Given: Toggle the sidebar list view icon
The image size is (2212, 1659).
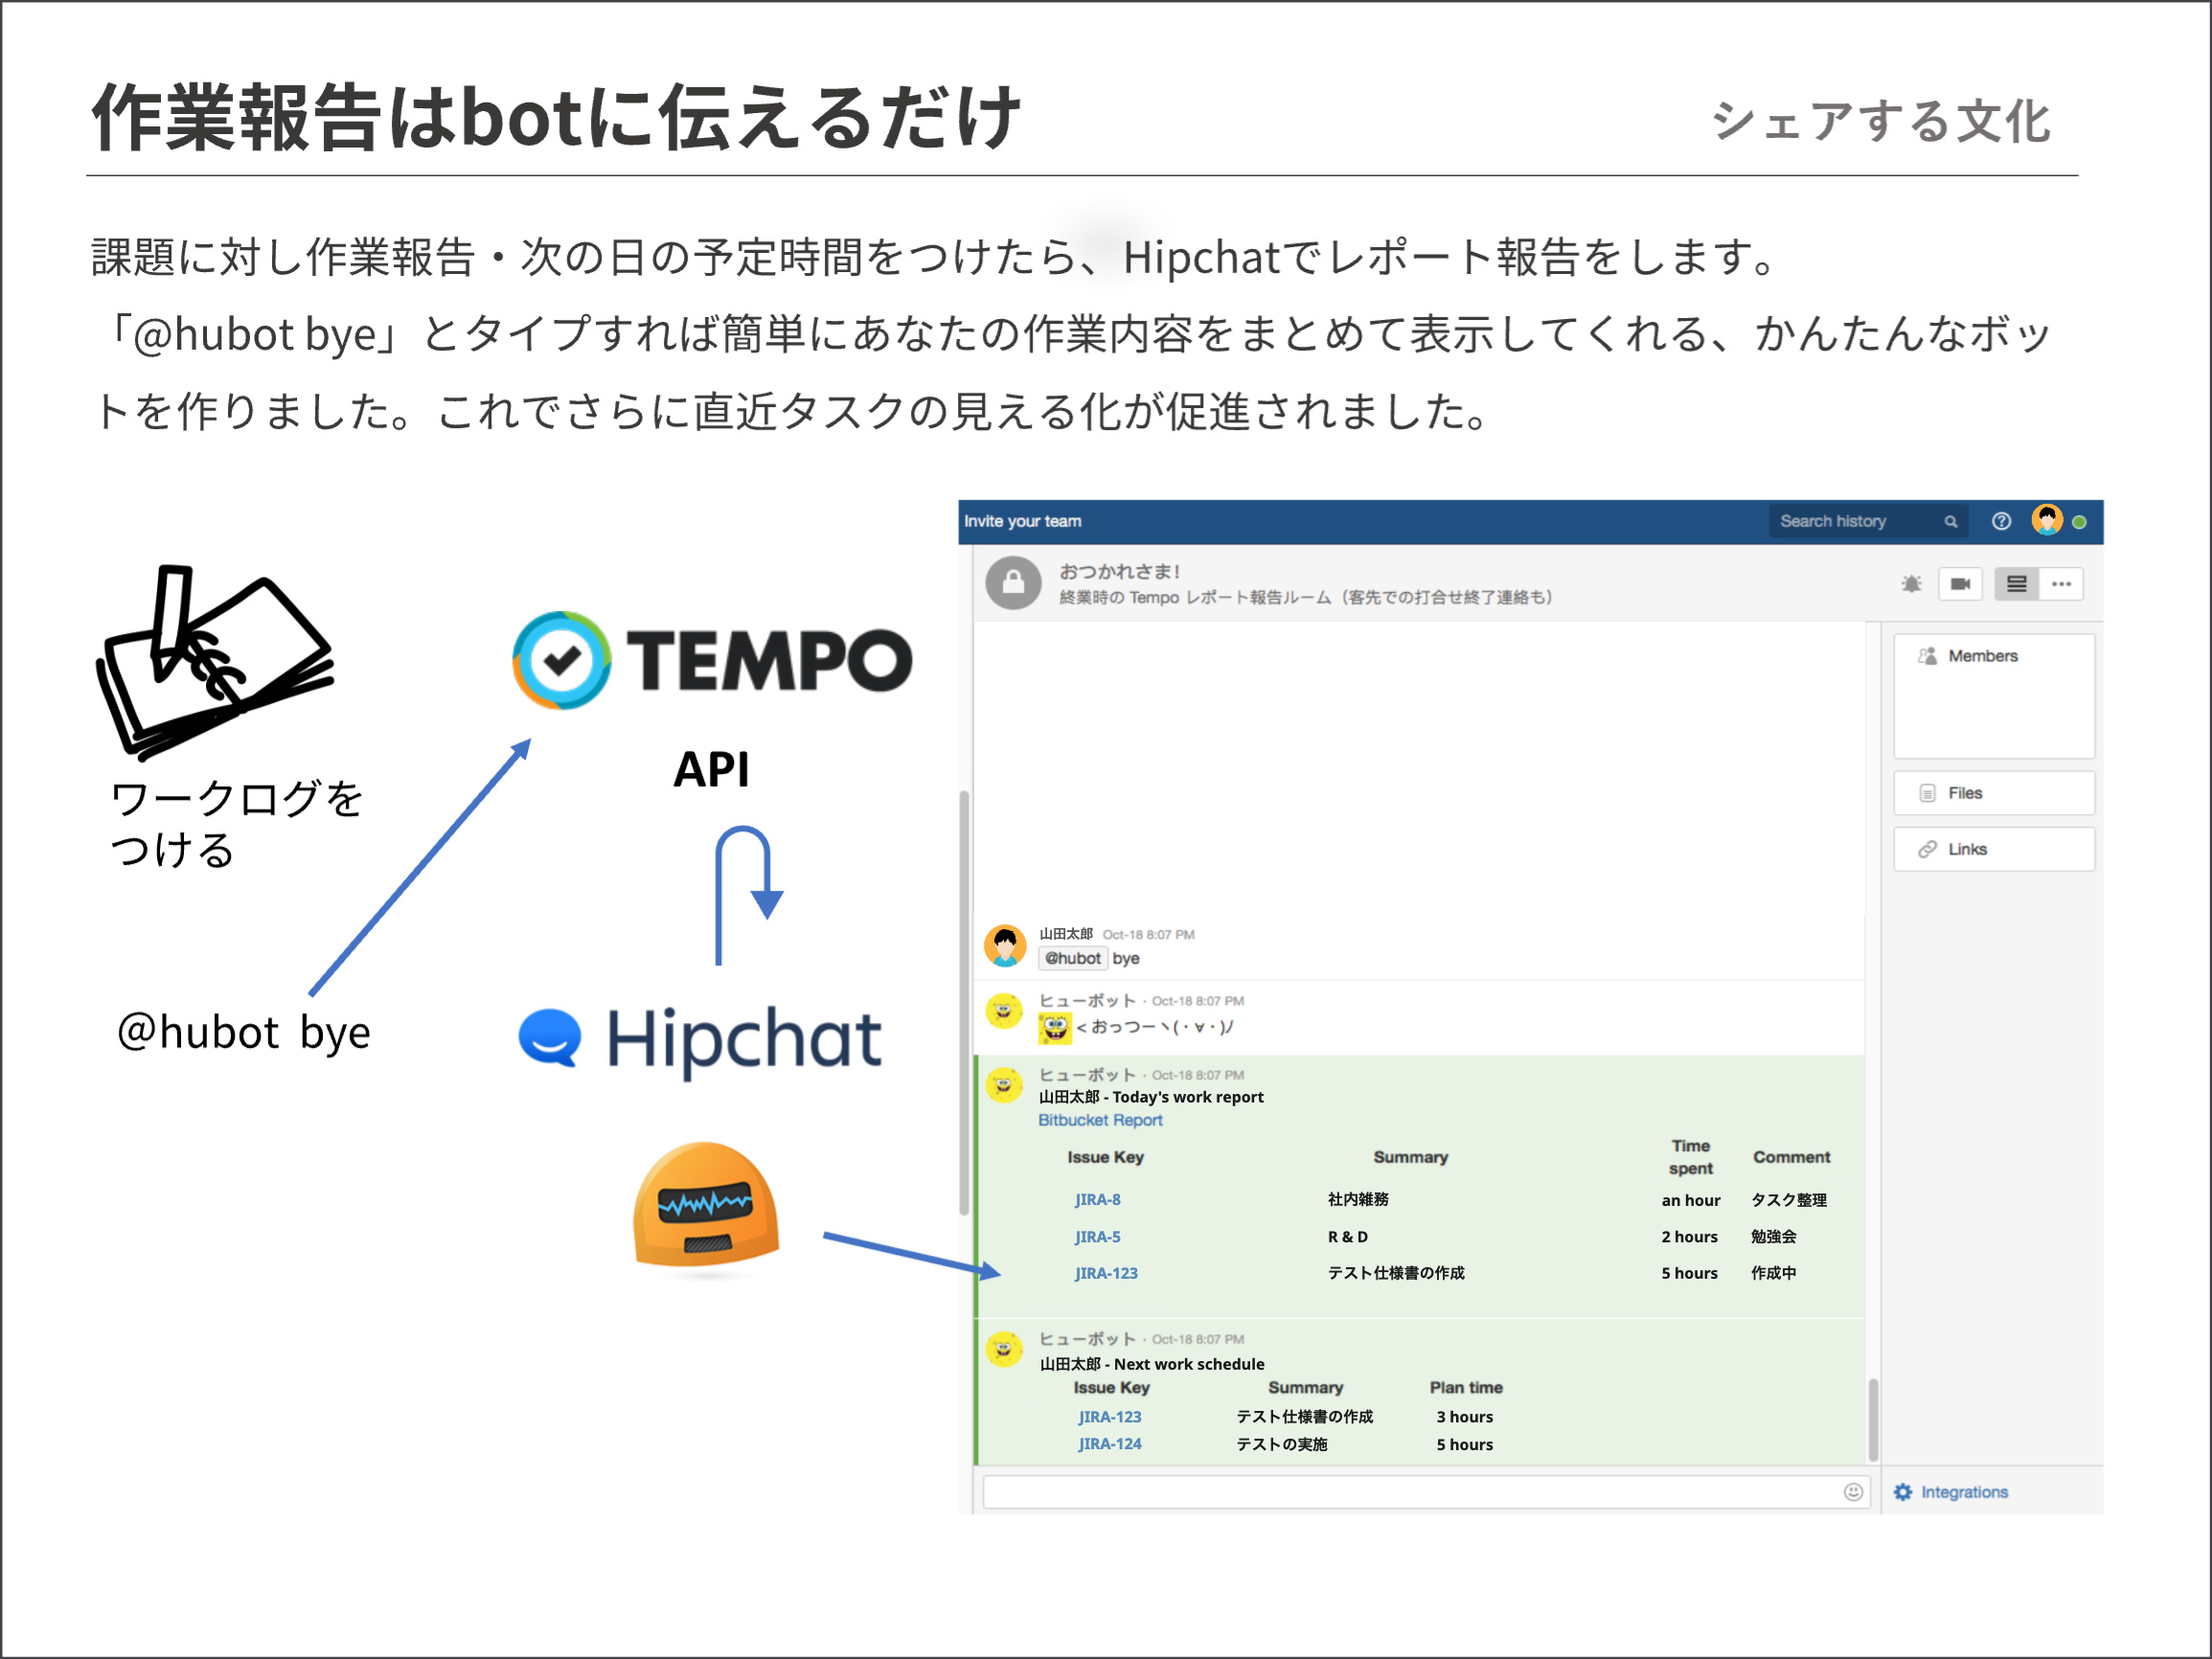Looking at the screenshot, I should [2016, 584].
